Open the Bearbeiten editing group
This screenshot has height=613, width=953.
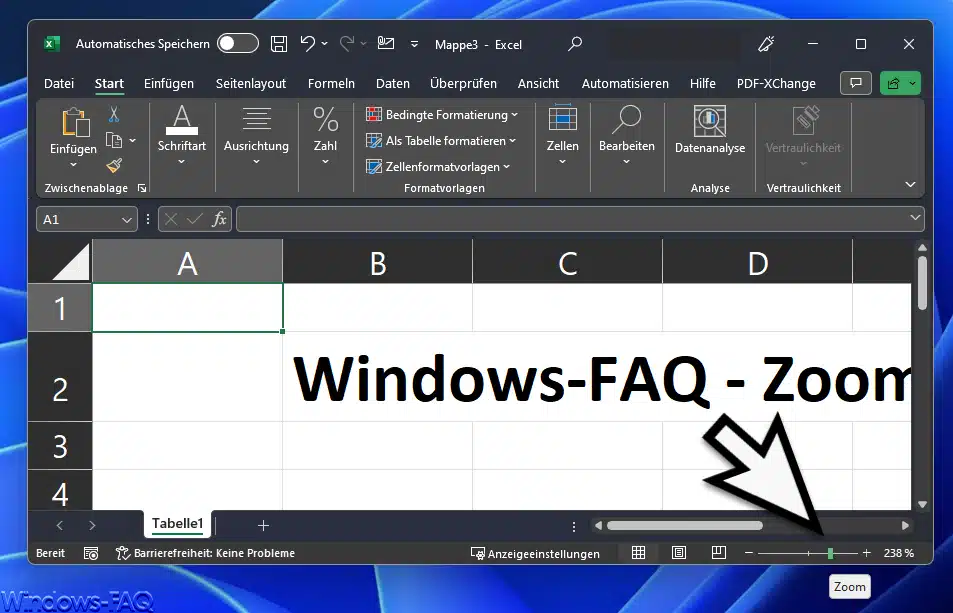pos(627,135)
